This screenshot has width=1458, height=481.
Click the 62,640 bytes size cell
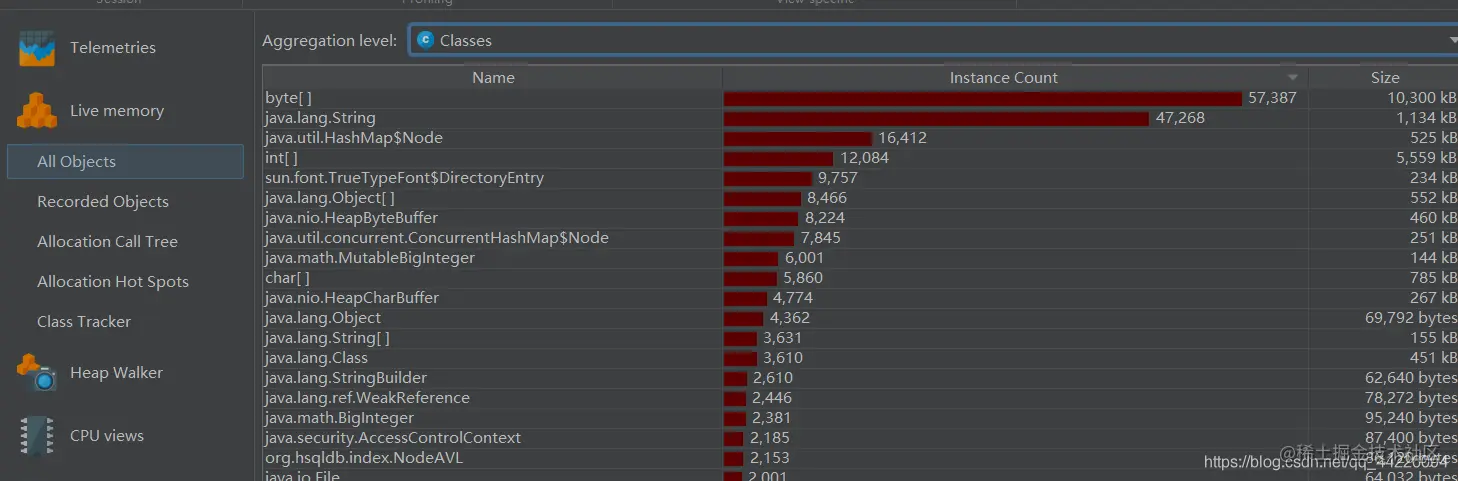(x=1410, y=378)
